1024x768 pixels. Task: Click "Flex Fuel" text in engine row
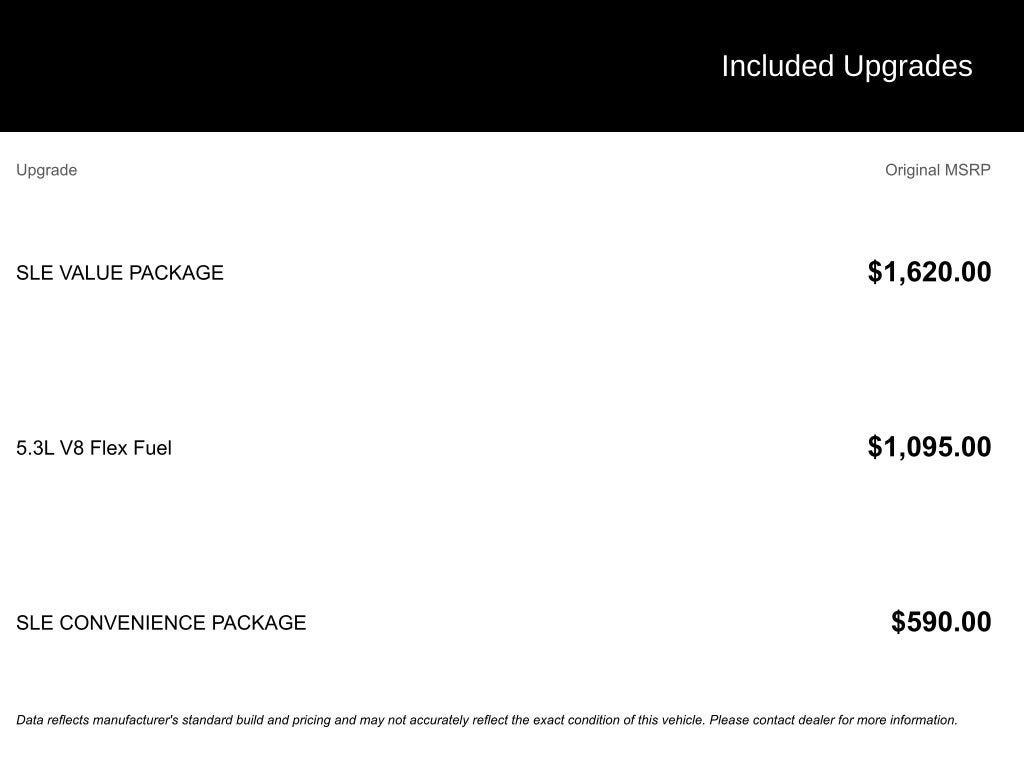click(x=131, y=448)
